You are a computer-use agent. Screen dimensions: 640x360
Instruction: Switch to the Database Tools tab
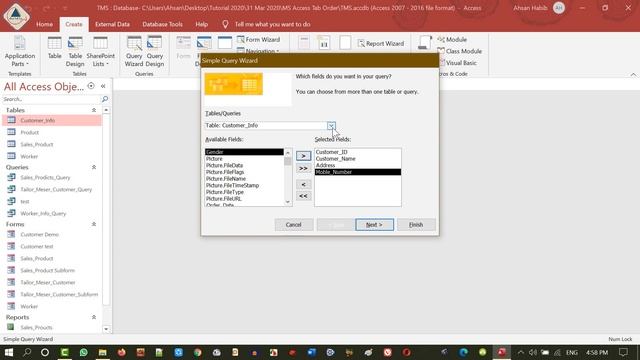pos(162,24)
